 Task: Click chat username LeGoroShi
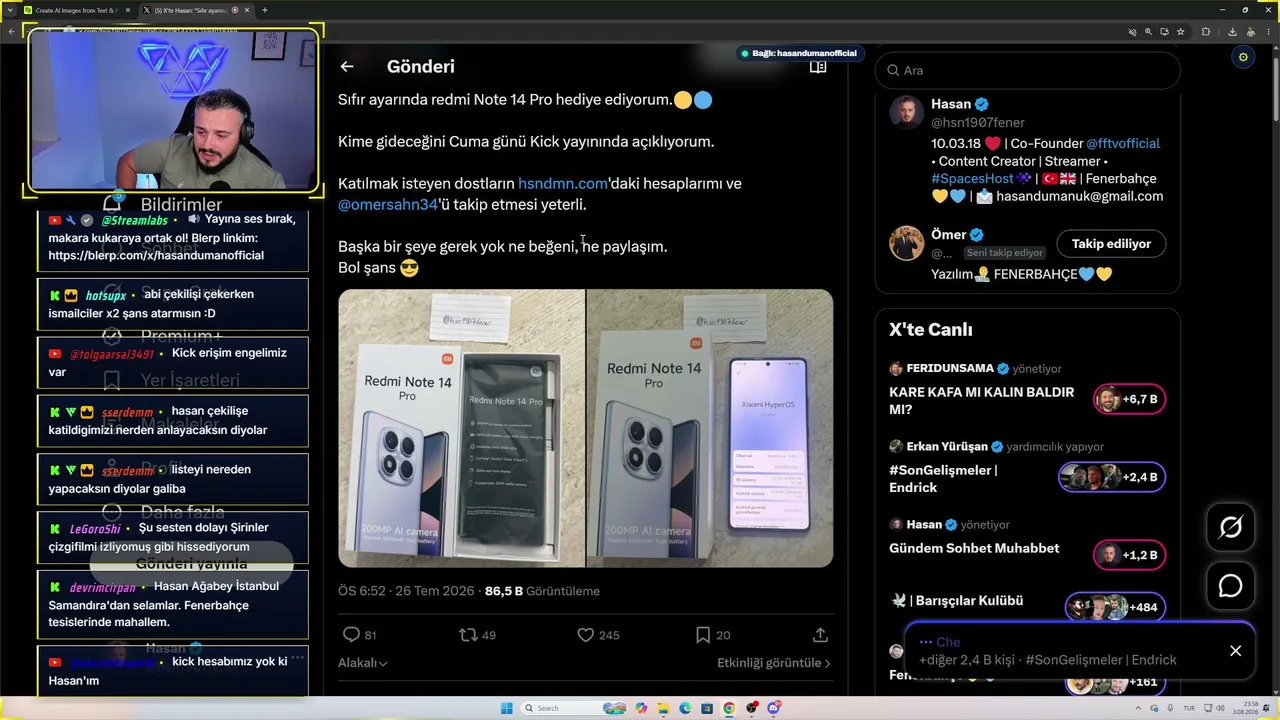click(x=95, y=529)
